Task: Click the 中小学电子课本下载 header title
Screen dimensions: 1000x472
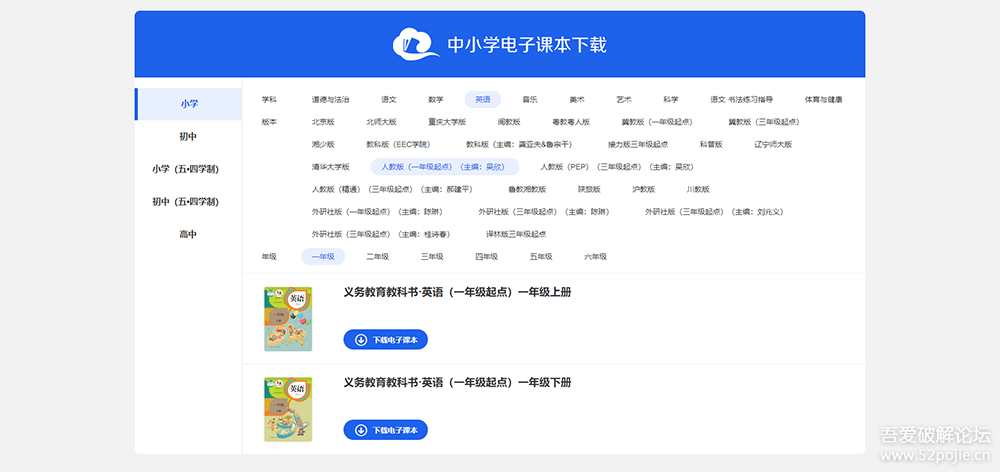Action: pyautogui.click(x=526, y=45)
